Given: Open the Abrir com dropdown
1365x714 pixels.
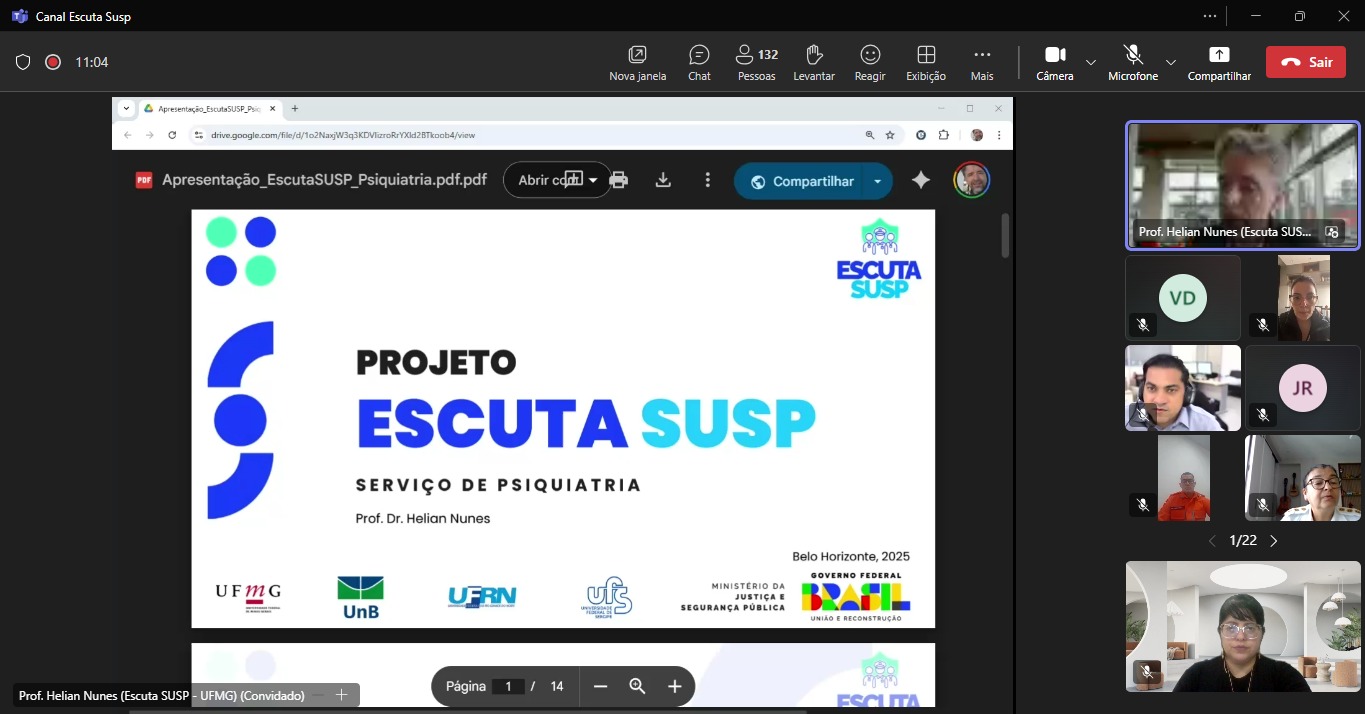Looking at the screenshot, I should [x=557, y=180].
